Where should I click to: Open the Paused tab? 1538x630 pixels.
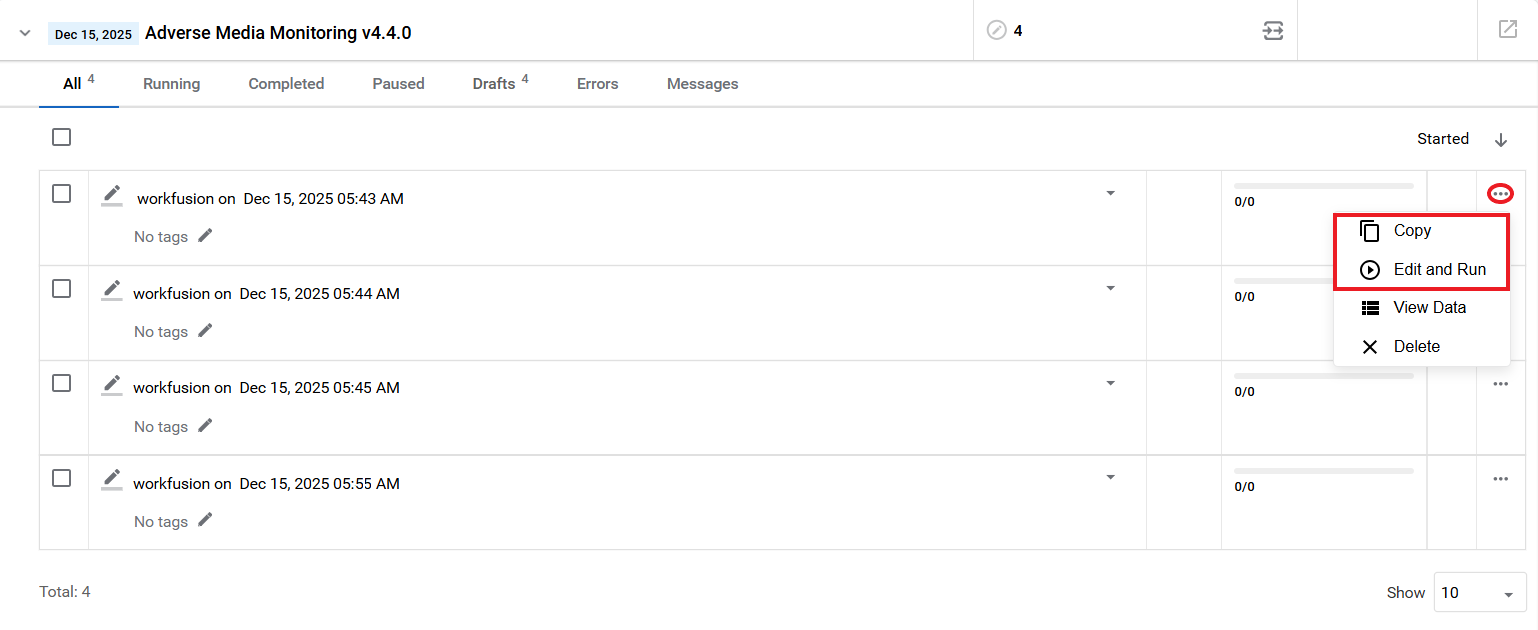(398, 84)
